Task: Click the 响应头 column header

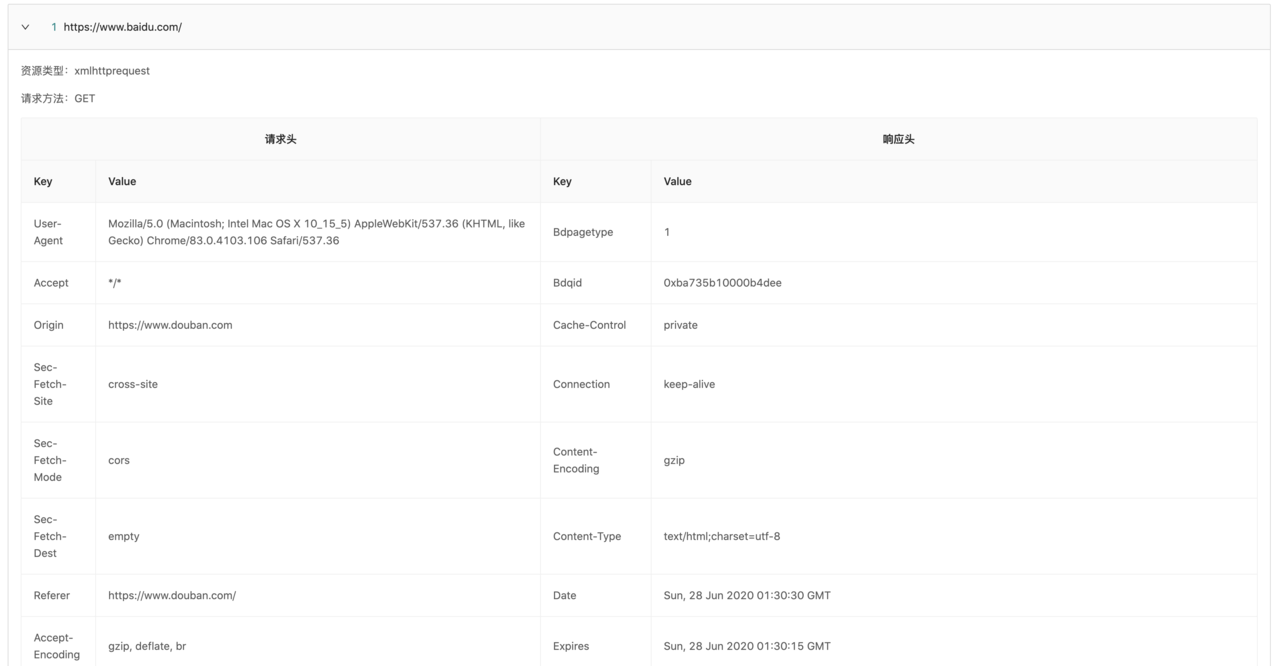Action: click(899, 139)
